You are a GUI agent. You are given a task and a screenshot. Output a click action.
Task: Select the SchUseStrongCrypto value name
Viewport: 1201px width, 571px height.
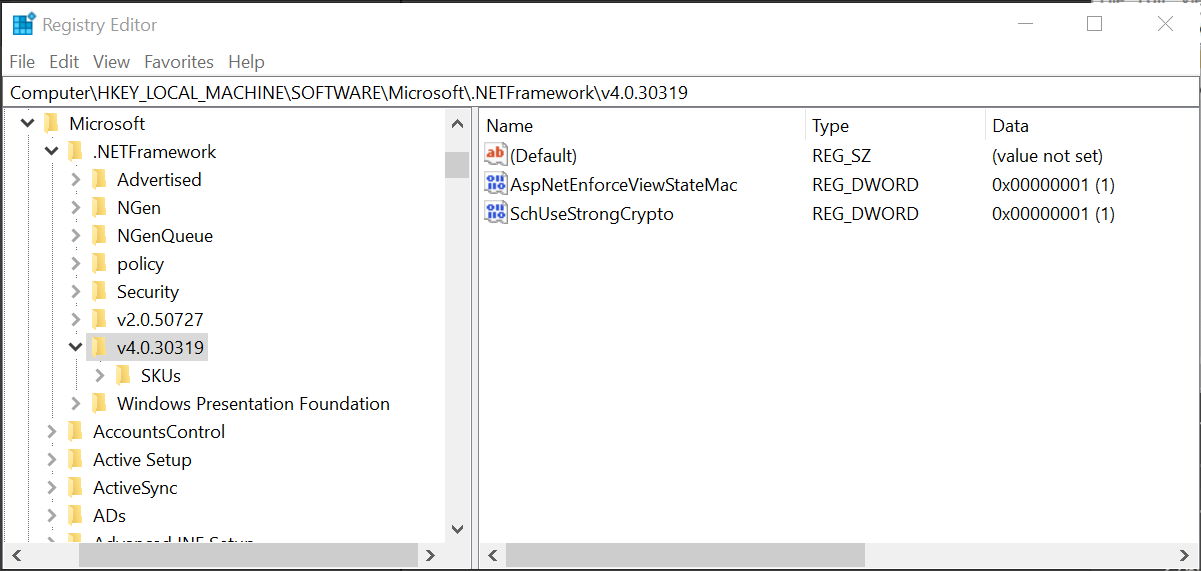[592, 214]
